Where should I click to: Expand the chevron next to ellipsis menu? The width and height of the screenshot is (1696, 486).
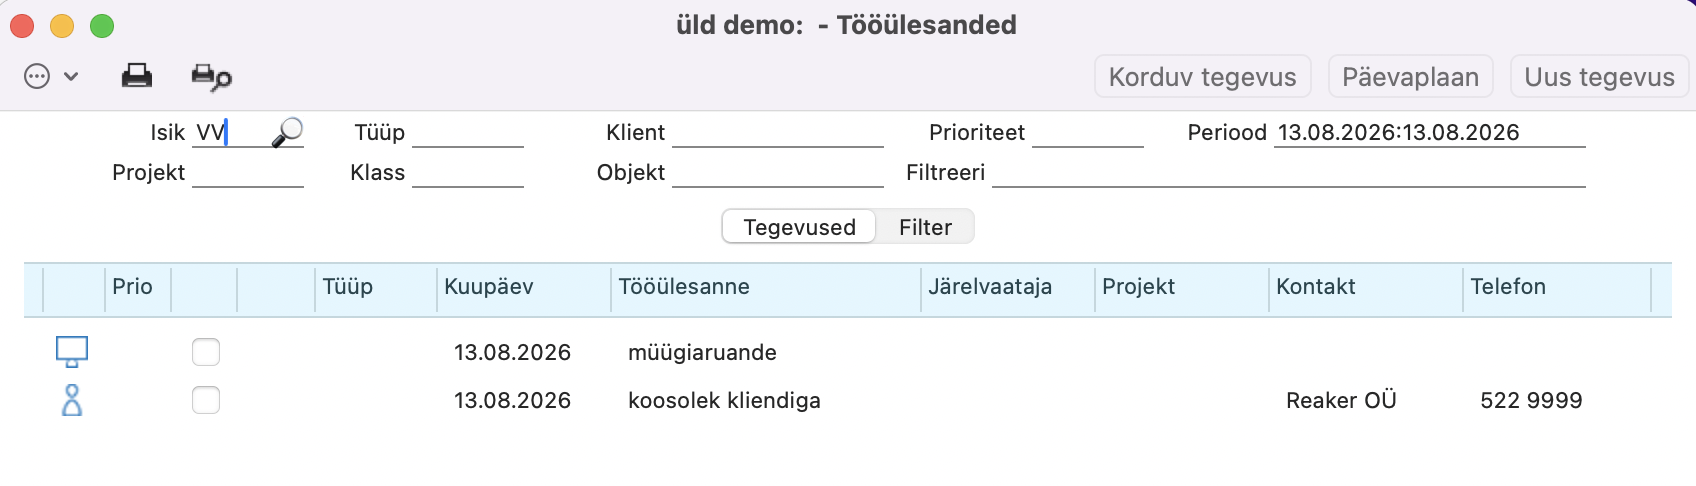pyautogui.click(x=71, y=77)
